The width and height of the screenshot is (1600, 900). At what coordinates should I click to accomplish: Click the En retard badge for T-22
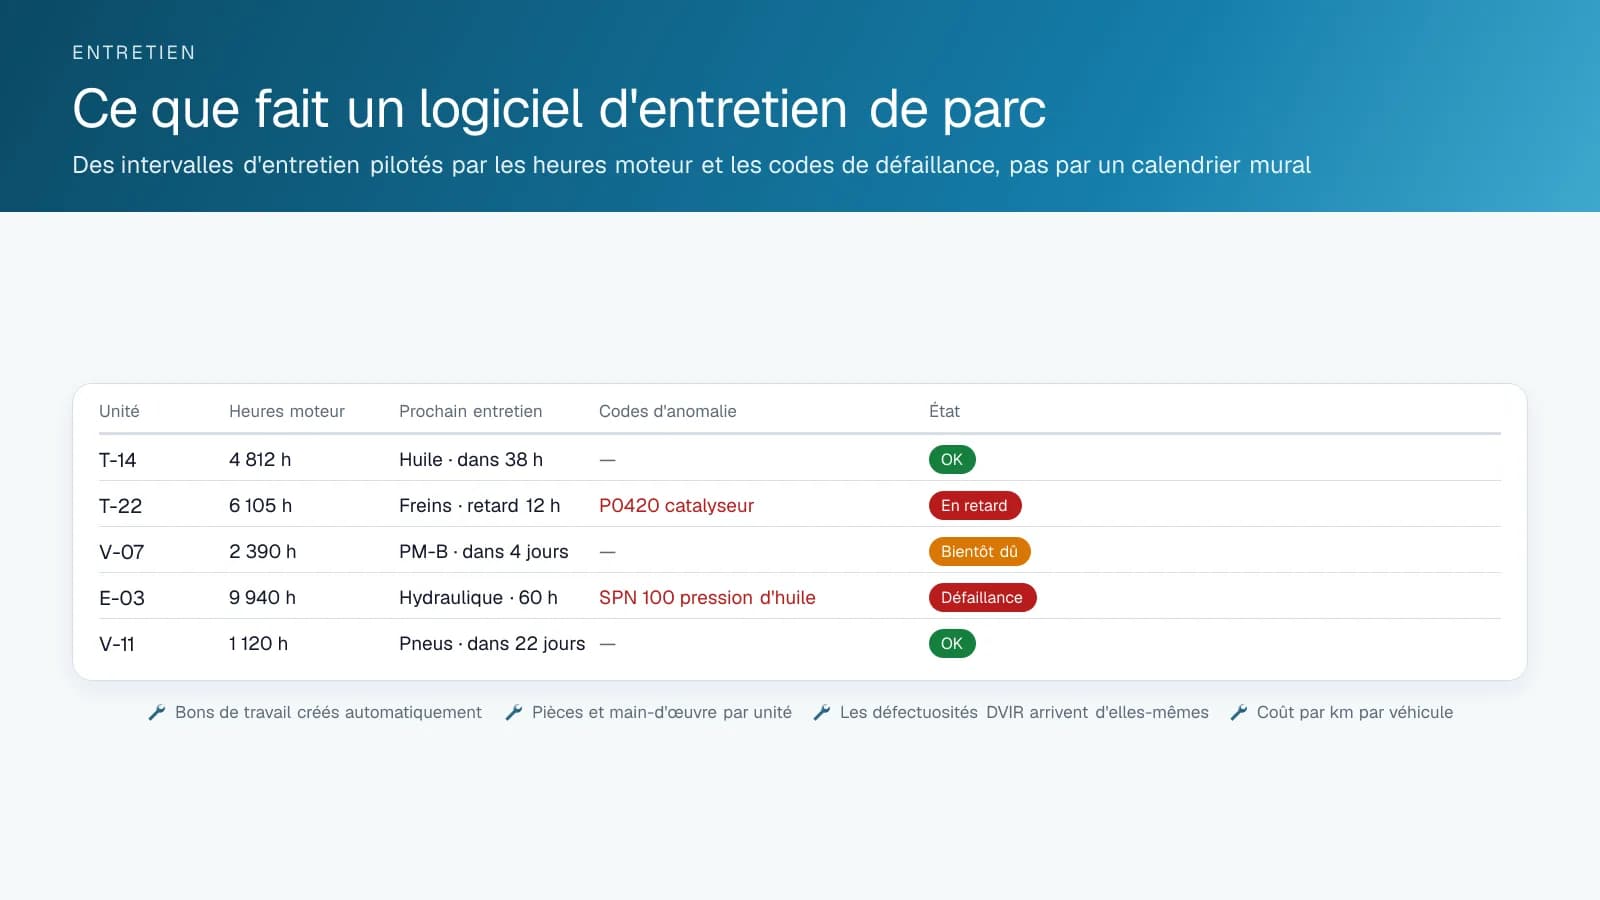point(975,506)
